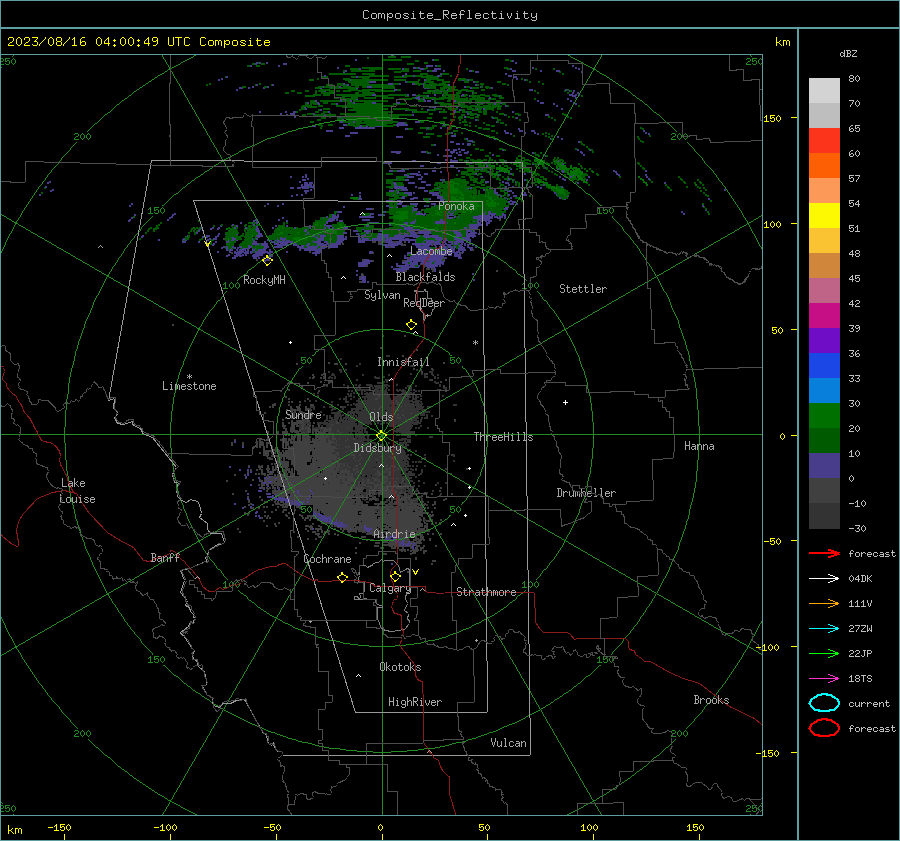Select the bright green 20–30 dBZ swatch
The width and height of the screenshot is (900, 841).
pyautogui.click(x=824, y=416)
